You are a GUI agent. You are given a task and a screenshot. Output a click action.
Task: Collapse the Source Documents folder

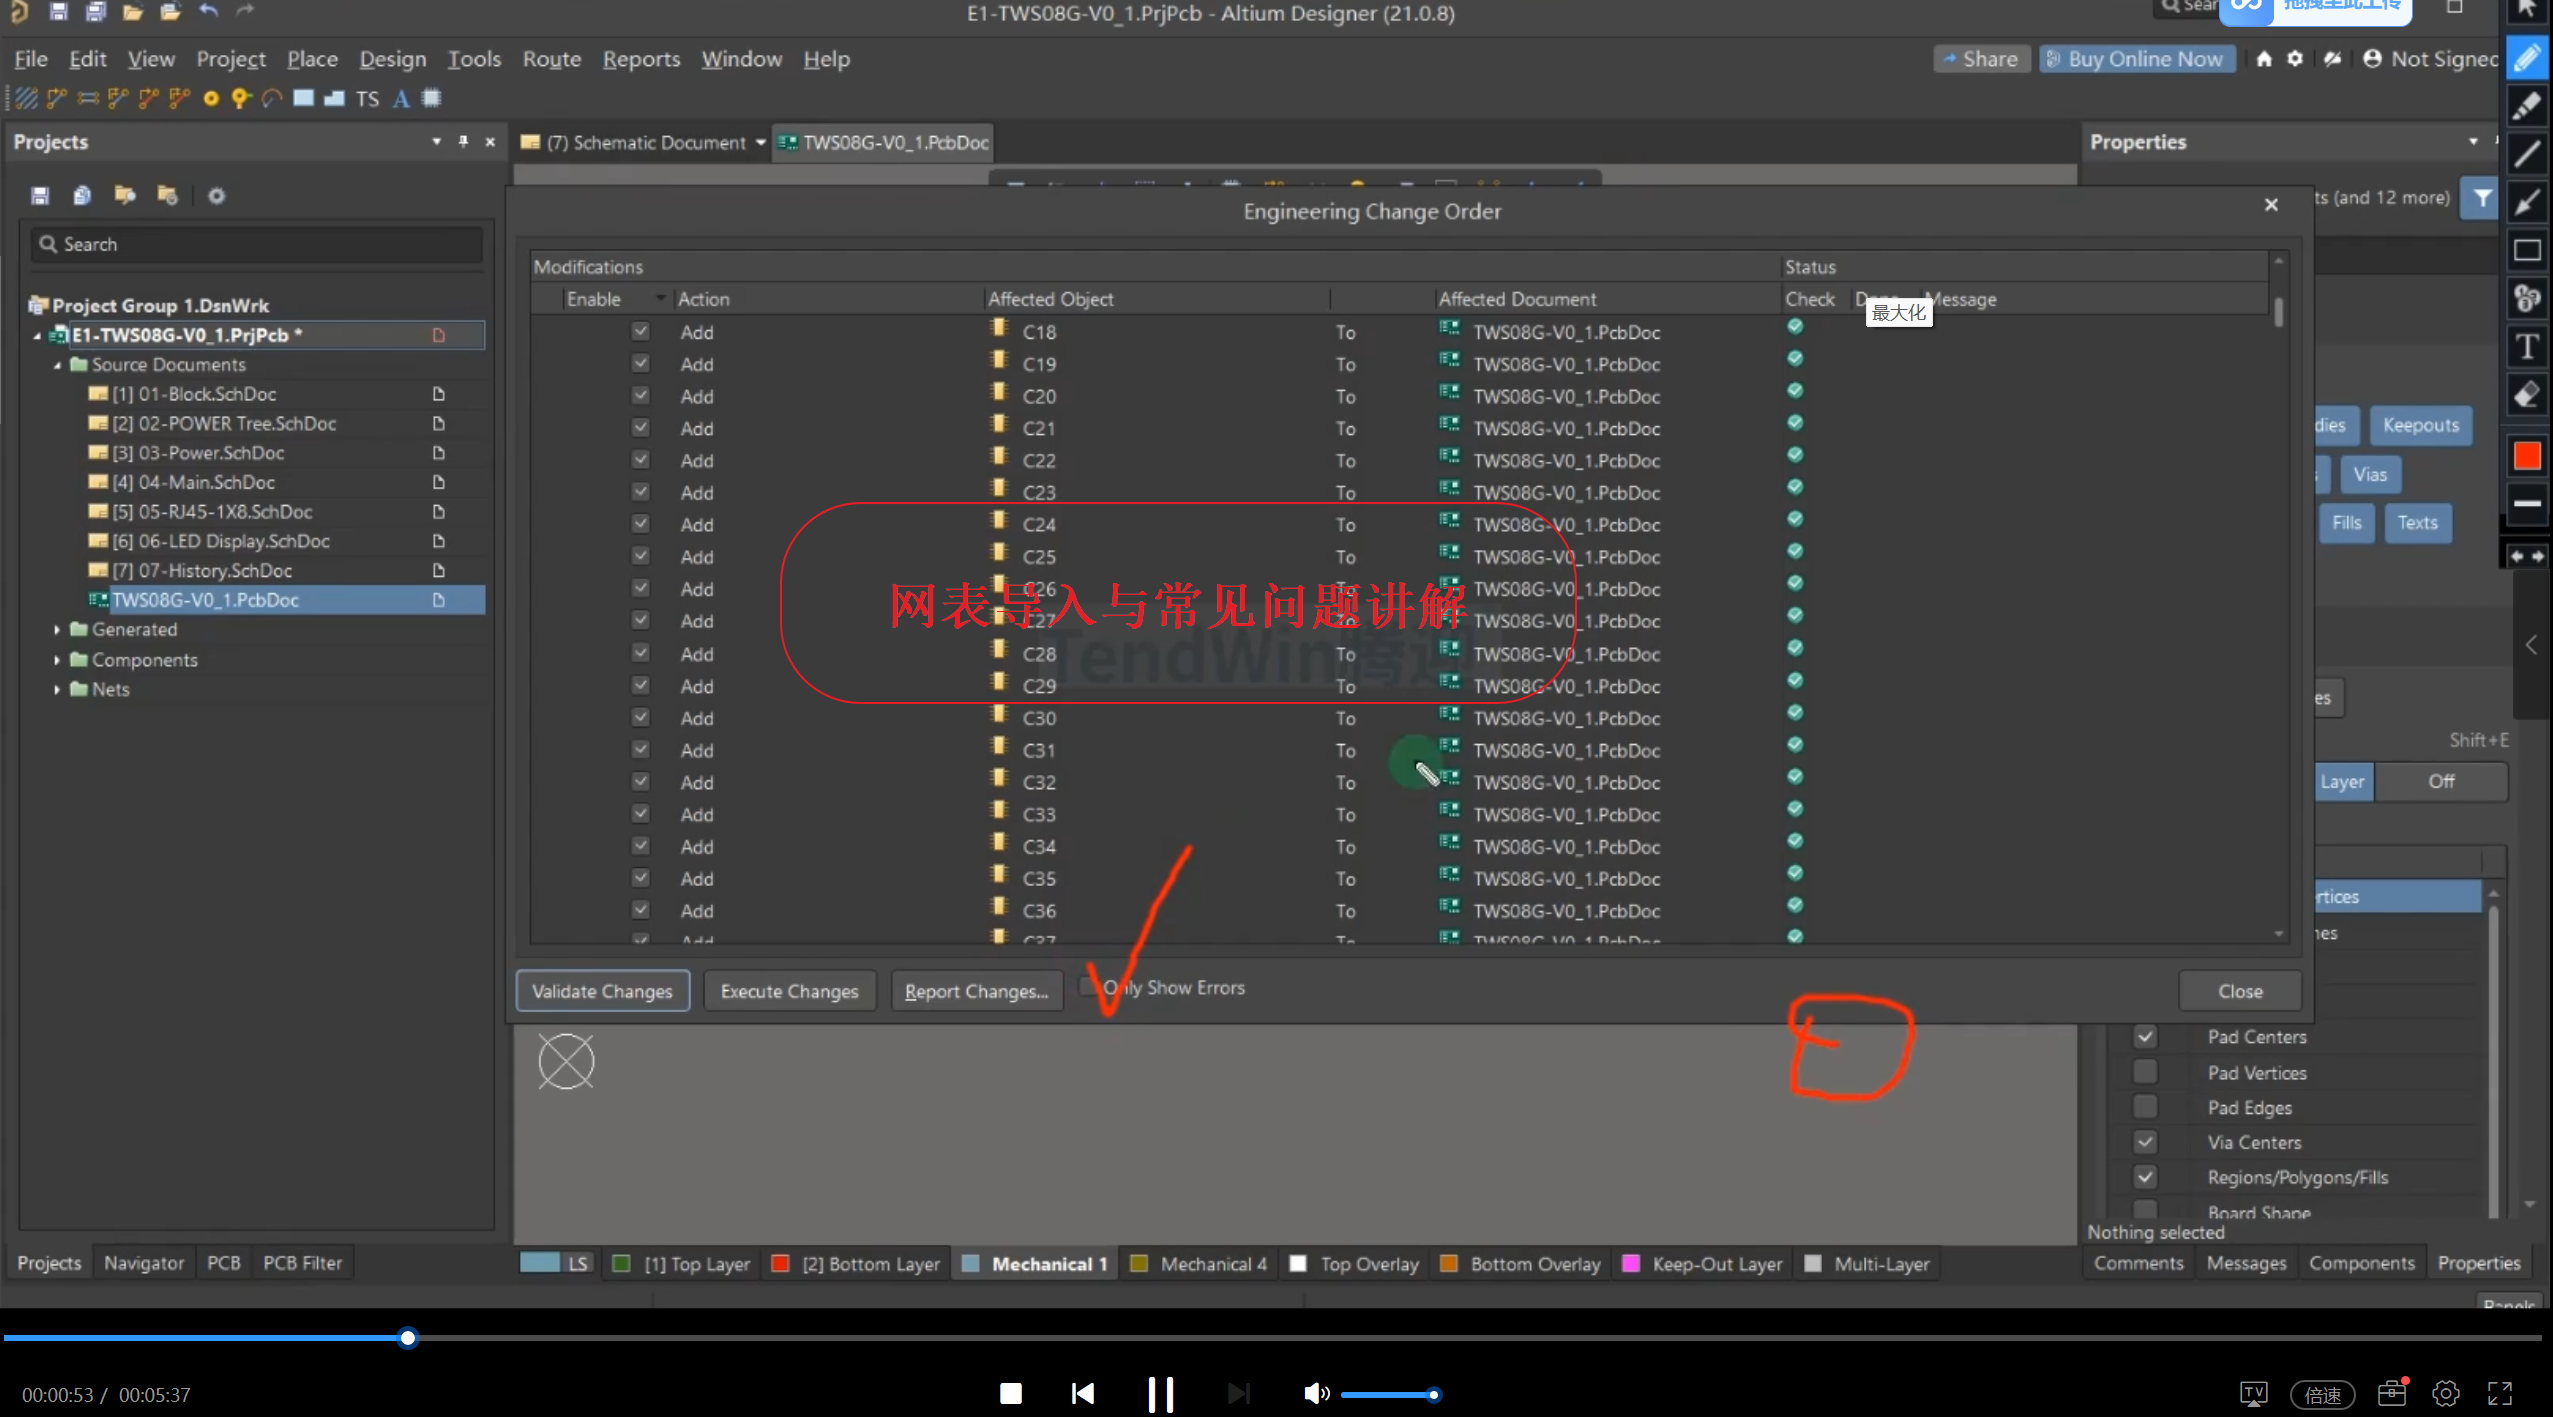58,365
